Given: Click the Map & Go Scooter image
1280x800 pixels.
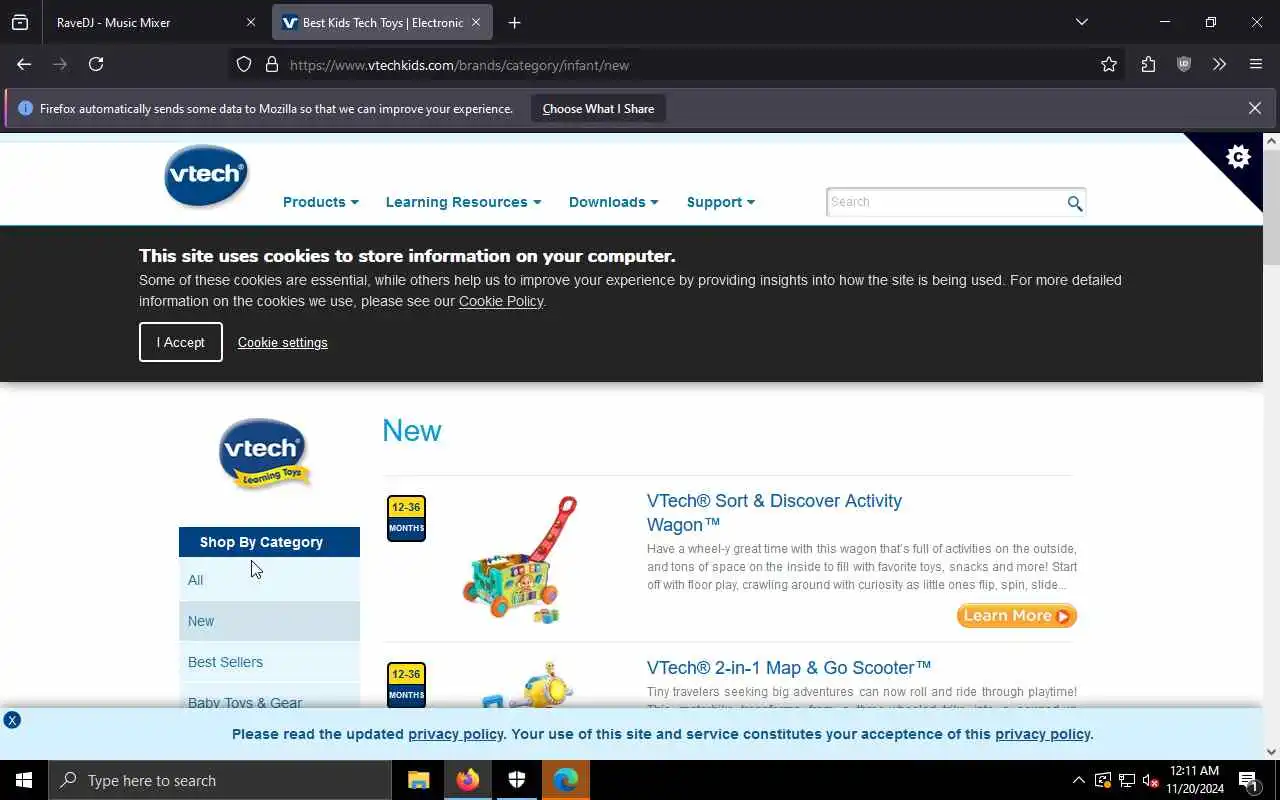Looking at the screenshot, I should [528, 685].
